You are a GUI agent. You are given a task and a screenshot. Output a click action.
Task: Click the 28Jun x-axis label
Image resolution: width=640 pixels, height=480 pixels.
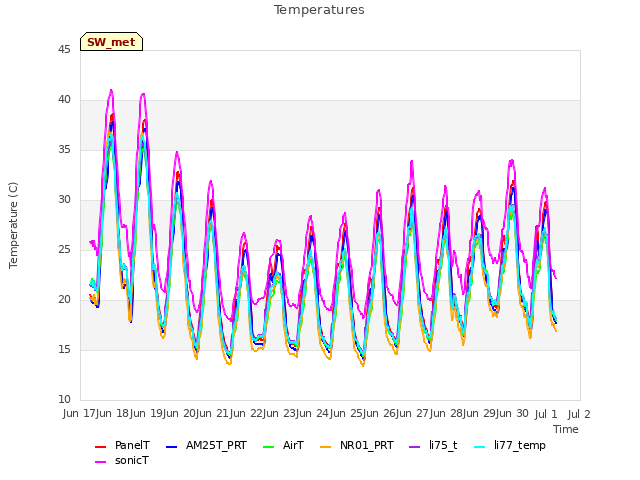click(x=464, y=414)
